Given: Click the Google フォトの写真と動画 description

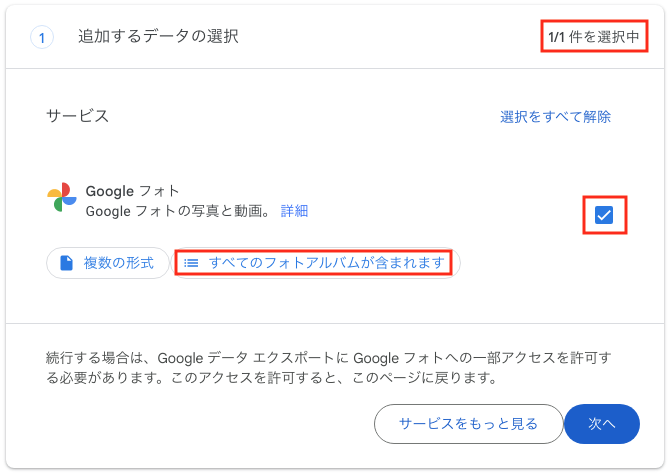Looking at the screenshot, I should pos(178,211).
